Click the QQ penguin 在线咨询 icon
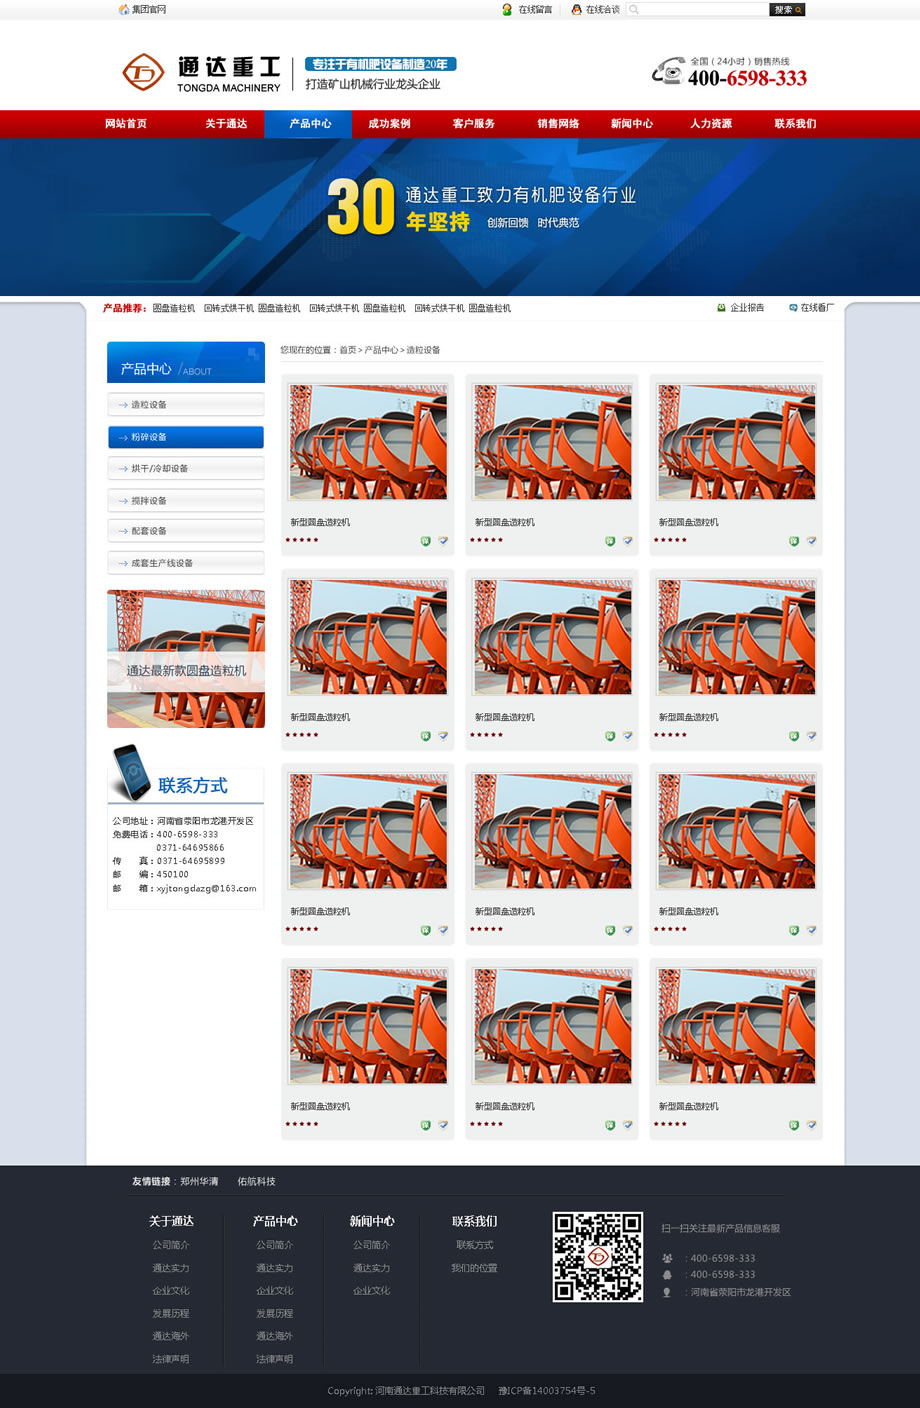 (576, 10)
